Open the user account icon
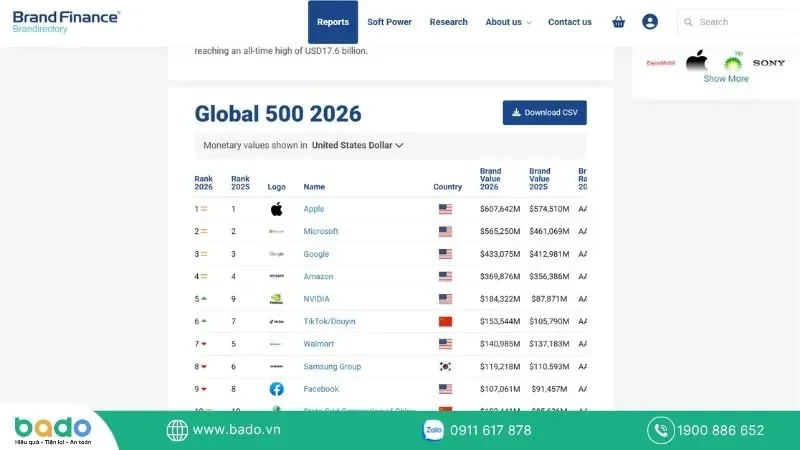 650,21
